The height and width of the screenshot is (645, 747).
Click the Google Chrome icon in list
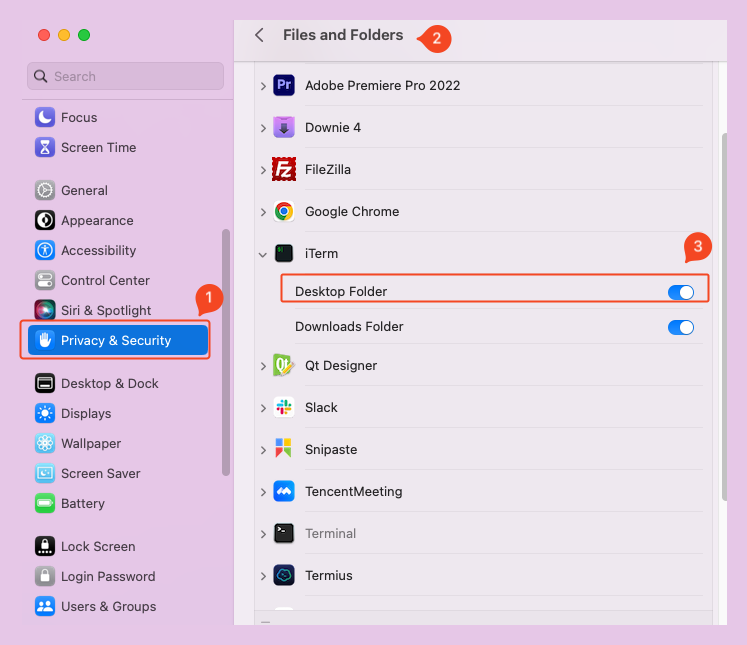click(x=284, y=212)
